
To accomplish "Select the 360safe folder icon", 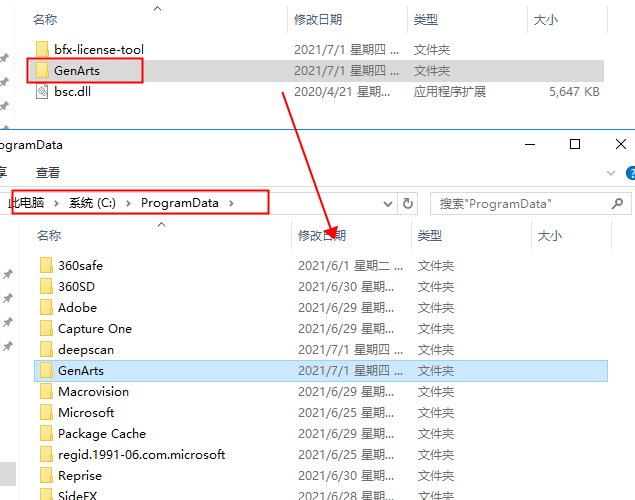I will (46, 266).
